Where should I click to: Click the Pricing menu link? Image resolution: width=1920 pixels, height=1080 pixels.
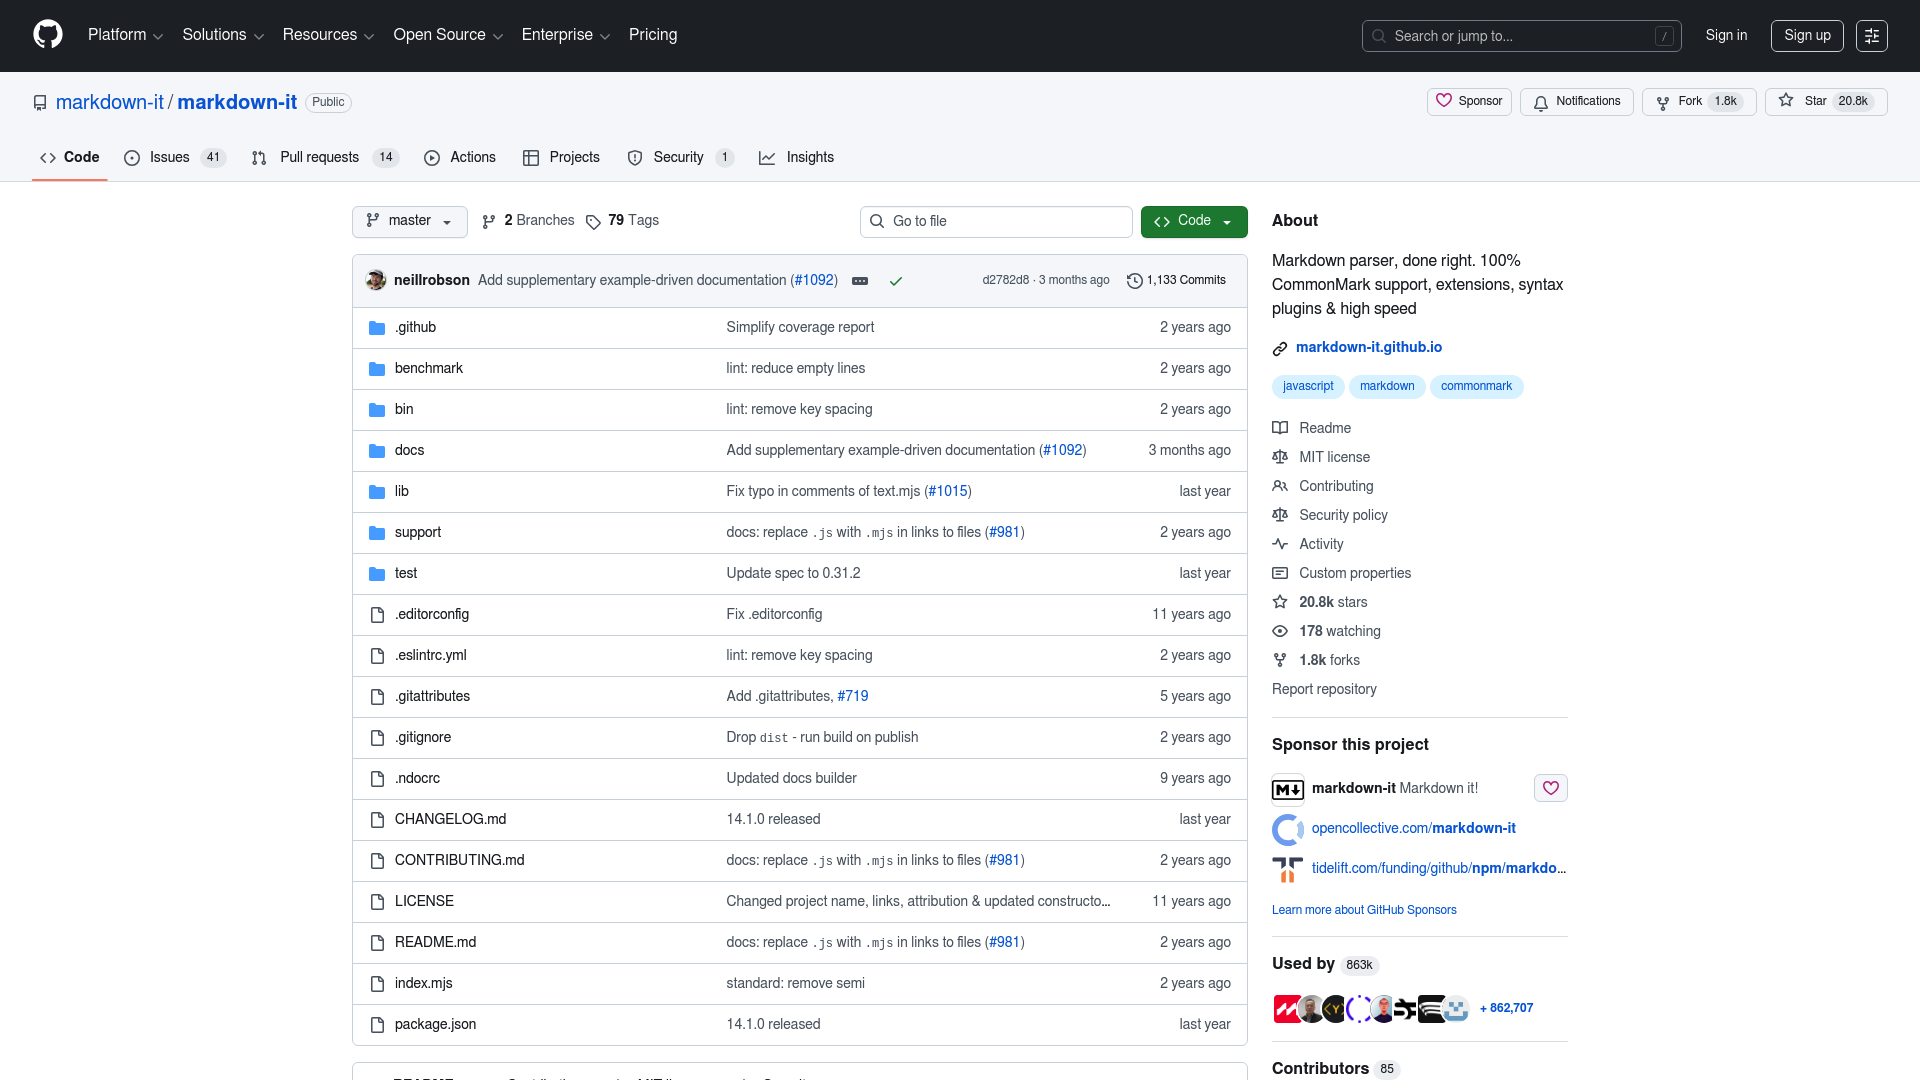[653, 35]
